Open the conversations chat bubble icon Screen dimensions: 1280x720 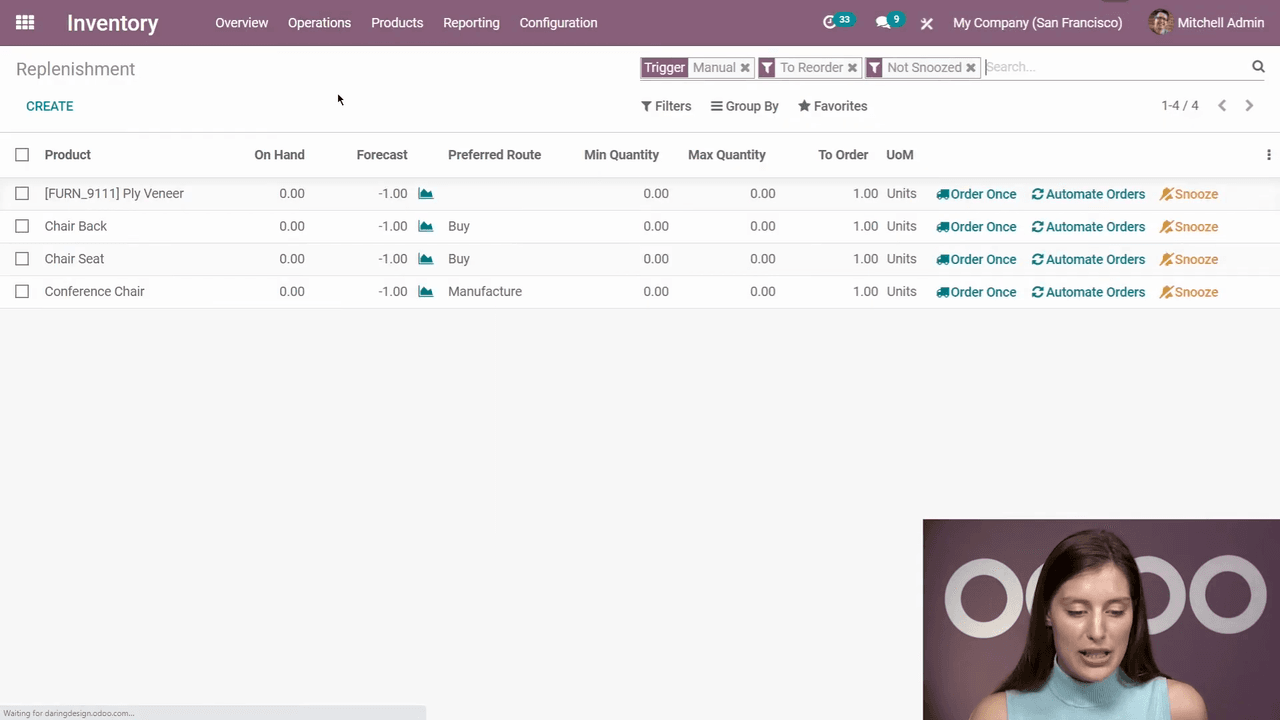tap(883, 22)
